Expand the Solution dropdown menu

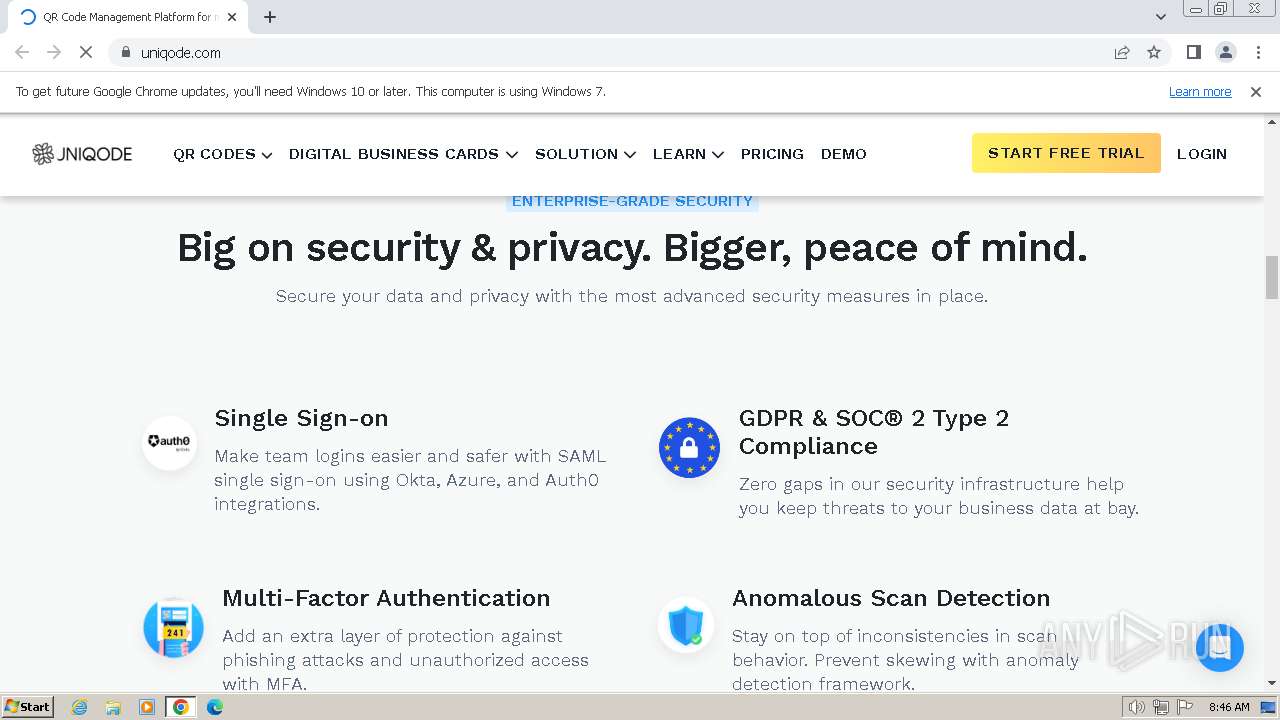click(x=585, y=154)
